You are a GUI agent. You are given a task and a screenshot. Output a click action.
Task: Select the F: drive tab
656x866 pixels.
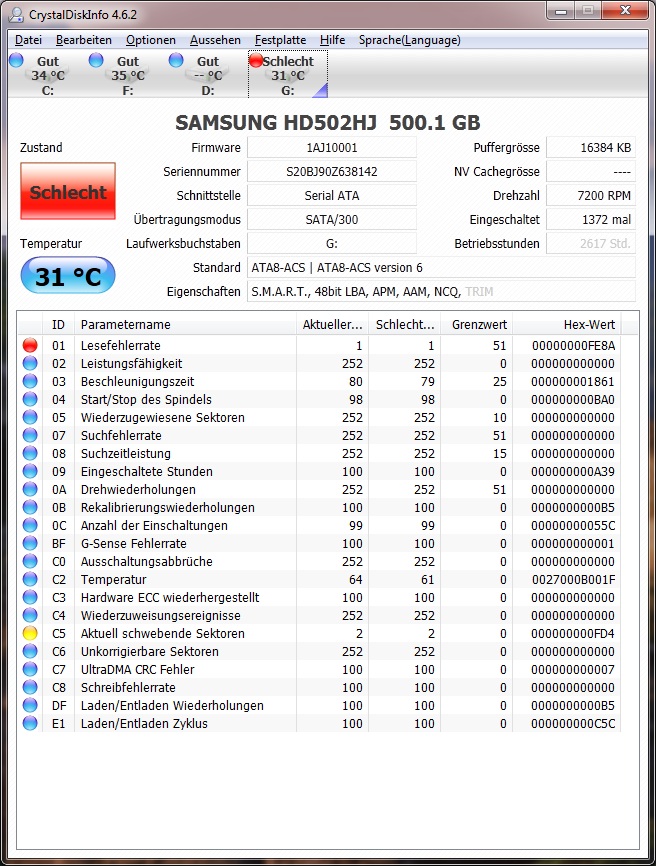128,75
